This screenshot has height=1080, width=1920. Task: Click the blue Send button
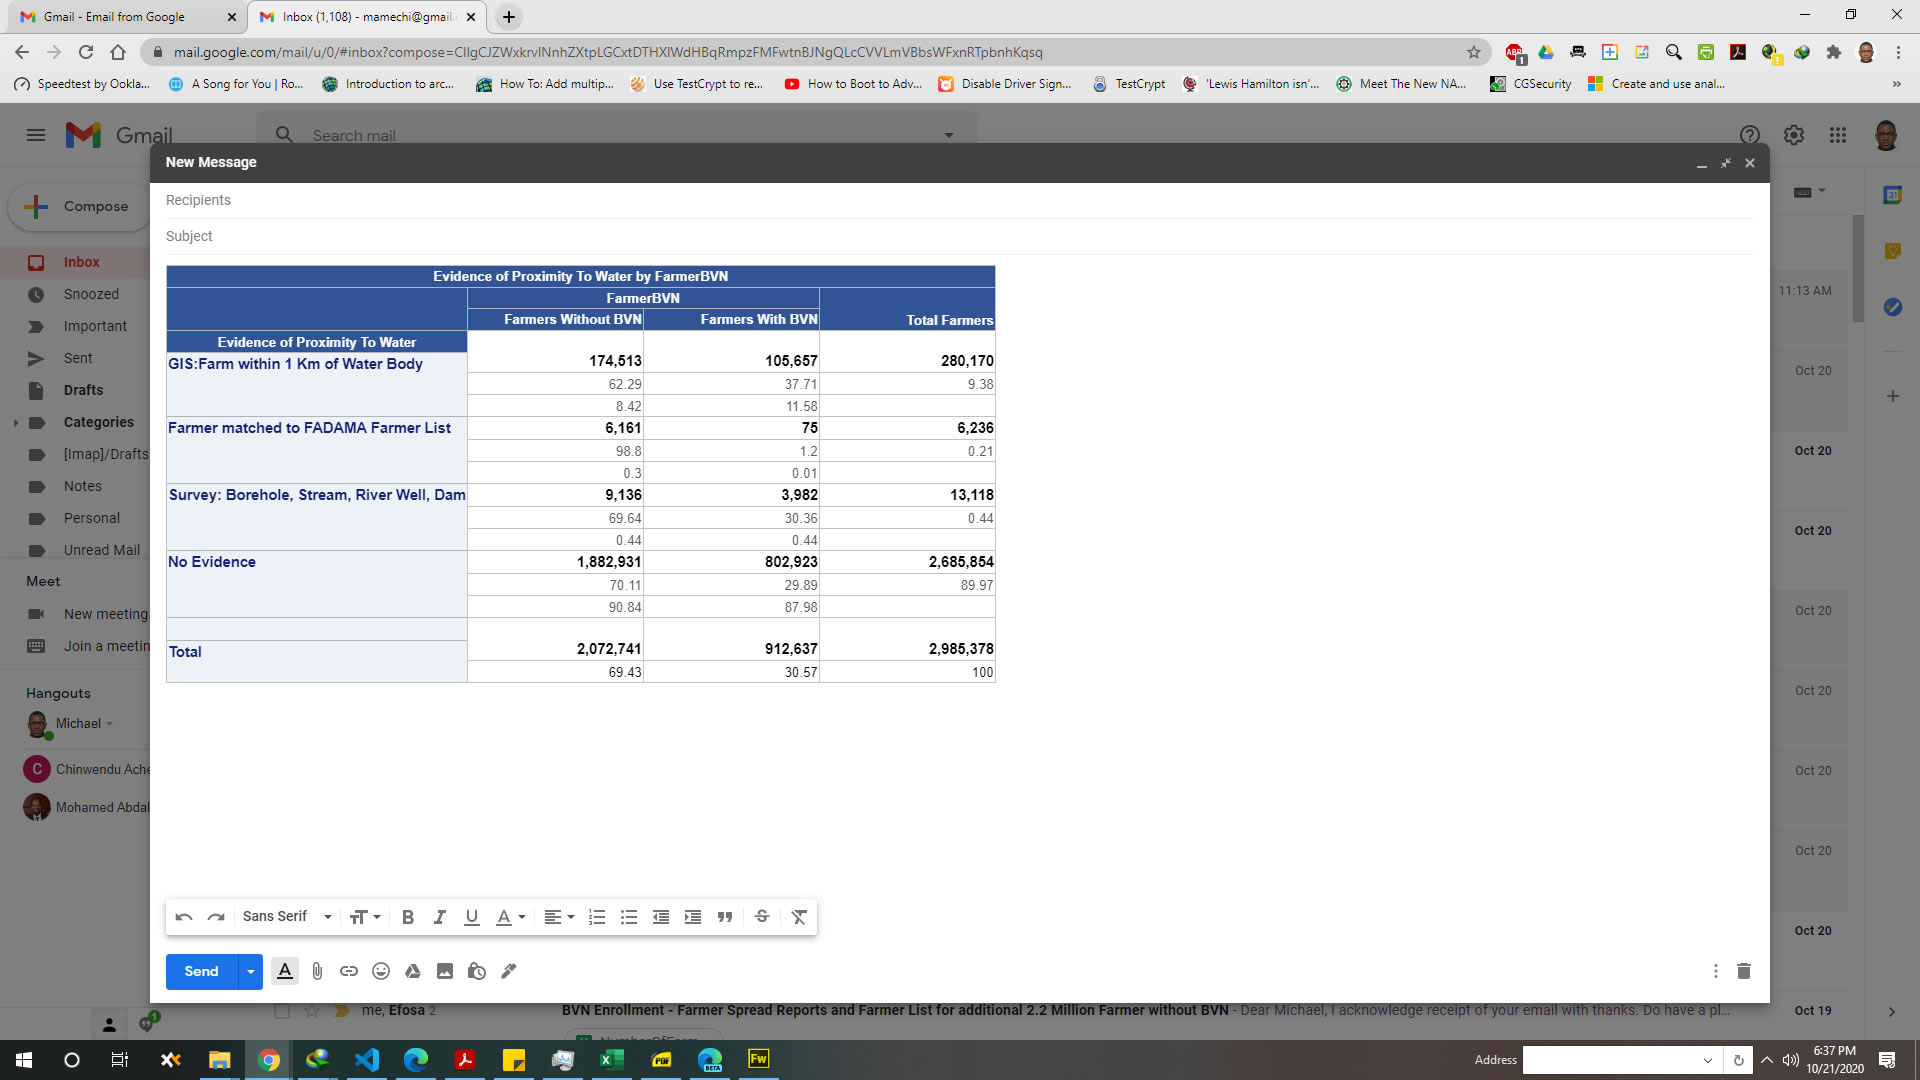(201, 971)
